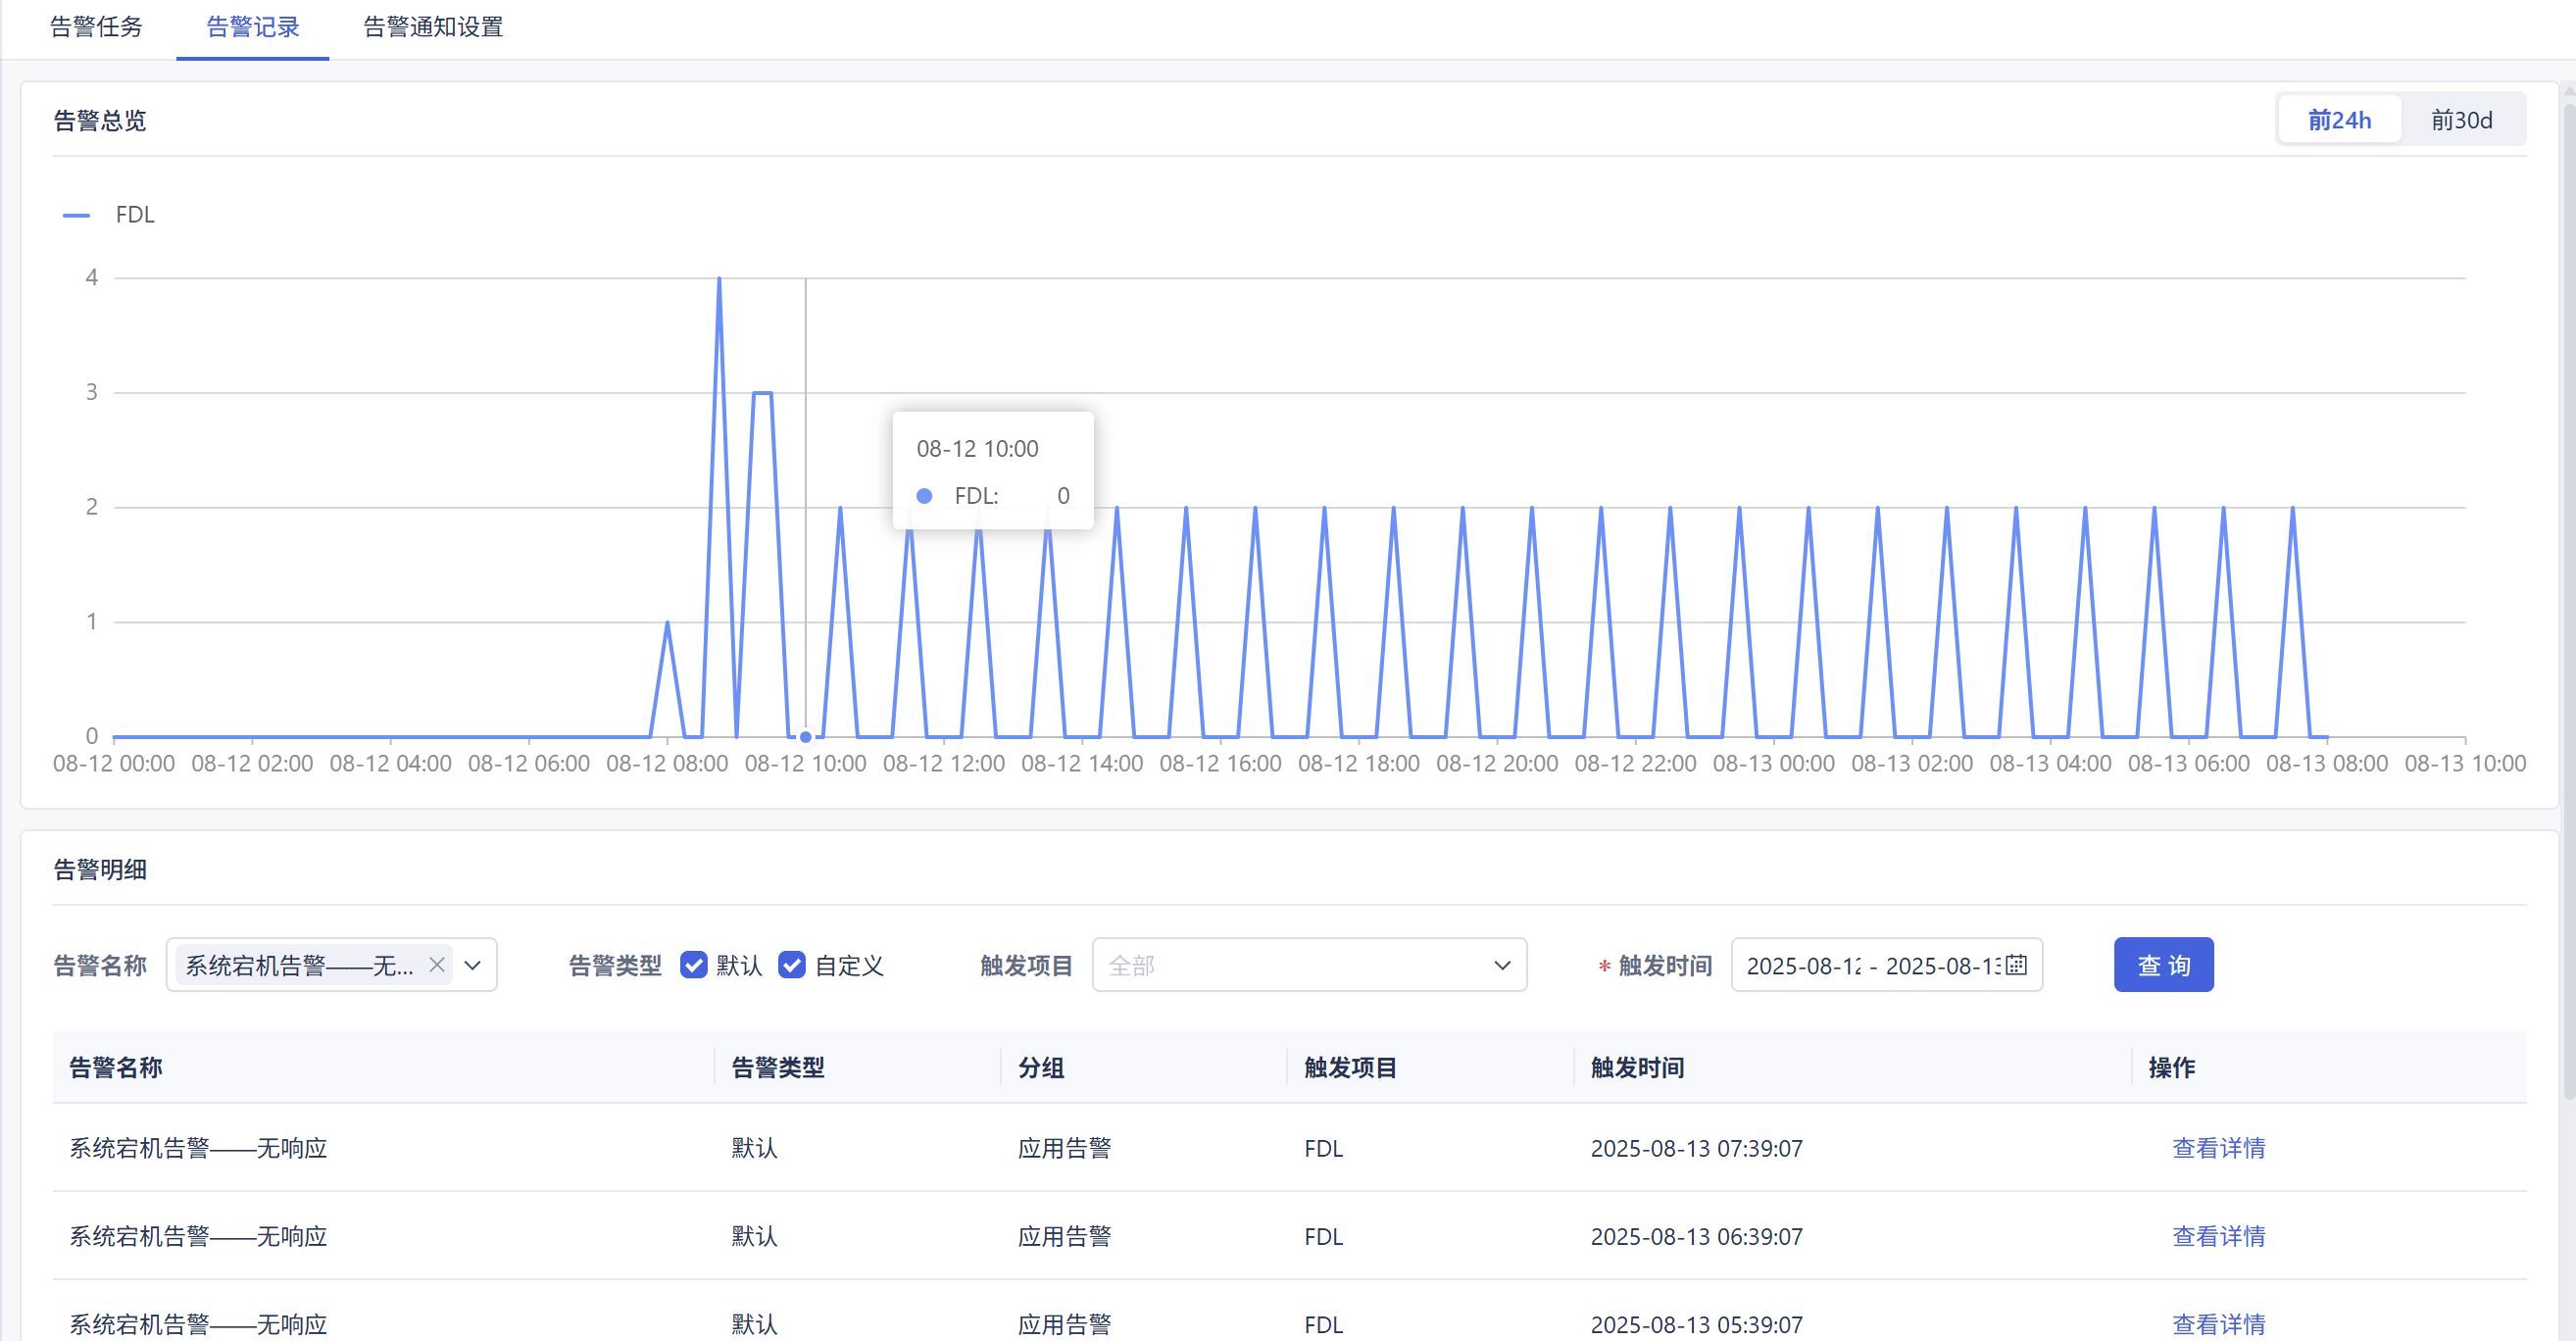Viewport: 2576px width, 1341px height.
Task: Click the 触发项目 column header
Action: (1350, 1067)
